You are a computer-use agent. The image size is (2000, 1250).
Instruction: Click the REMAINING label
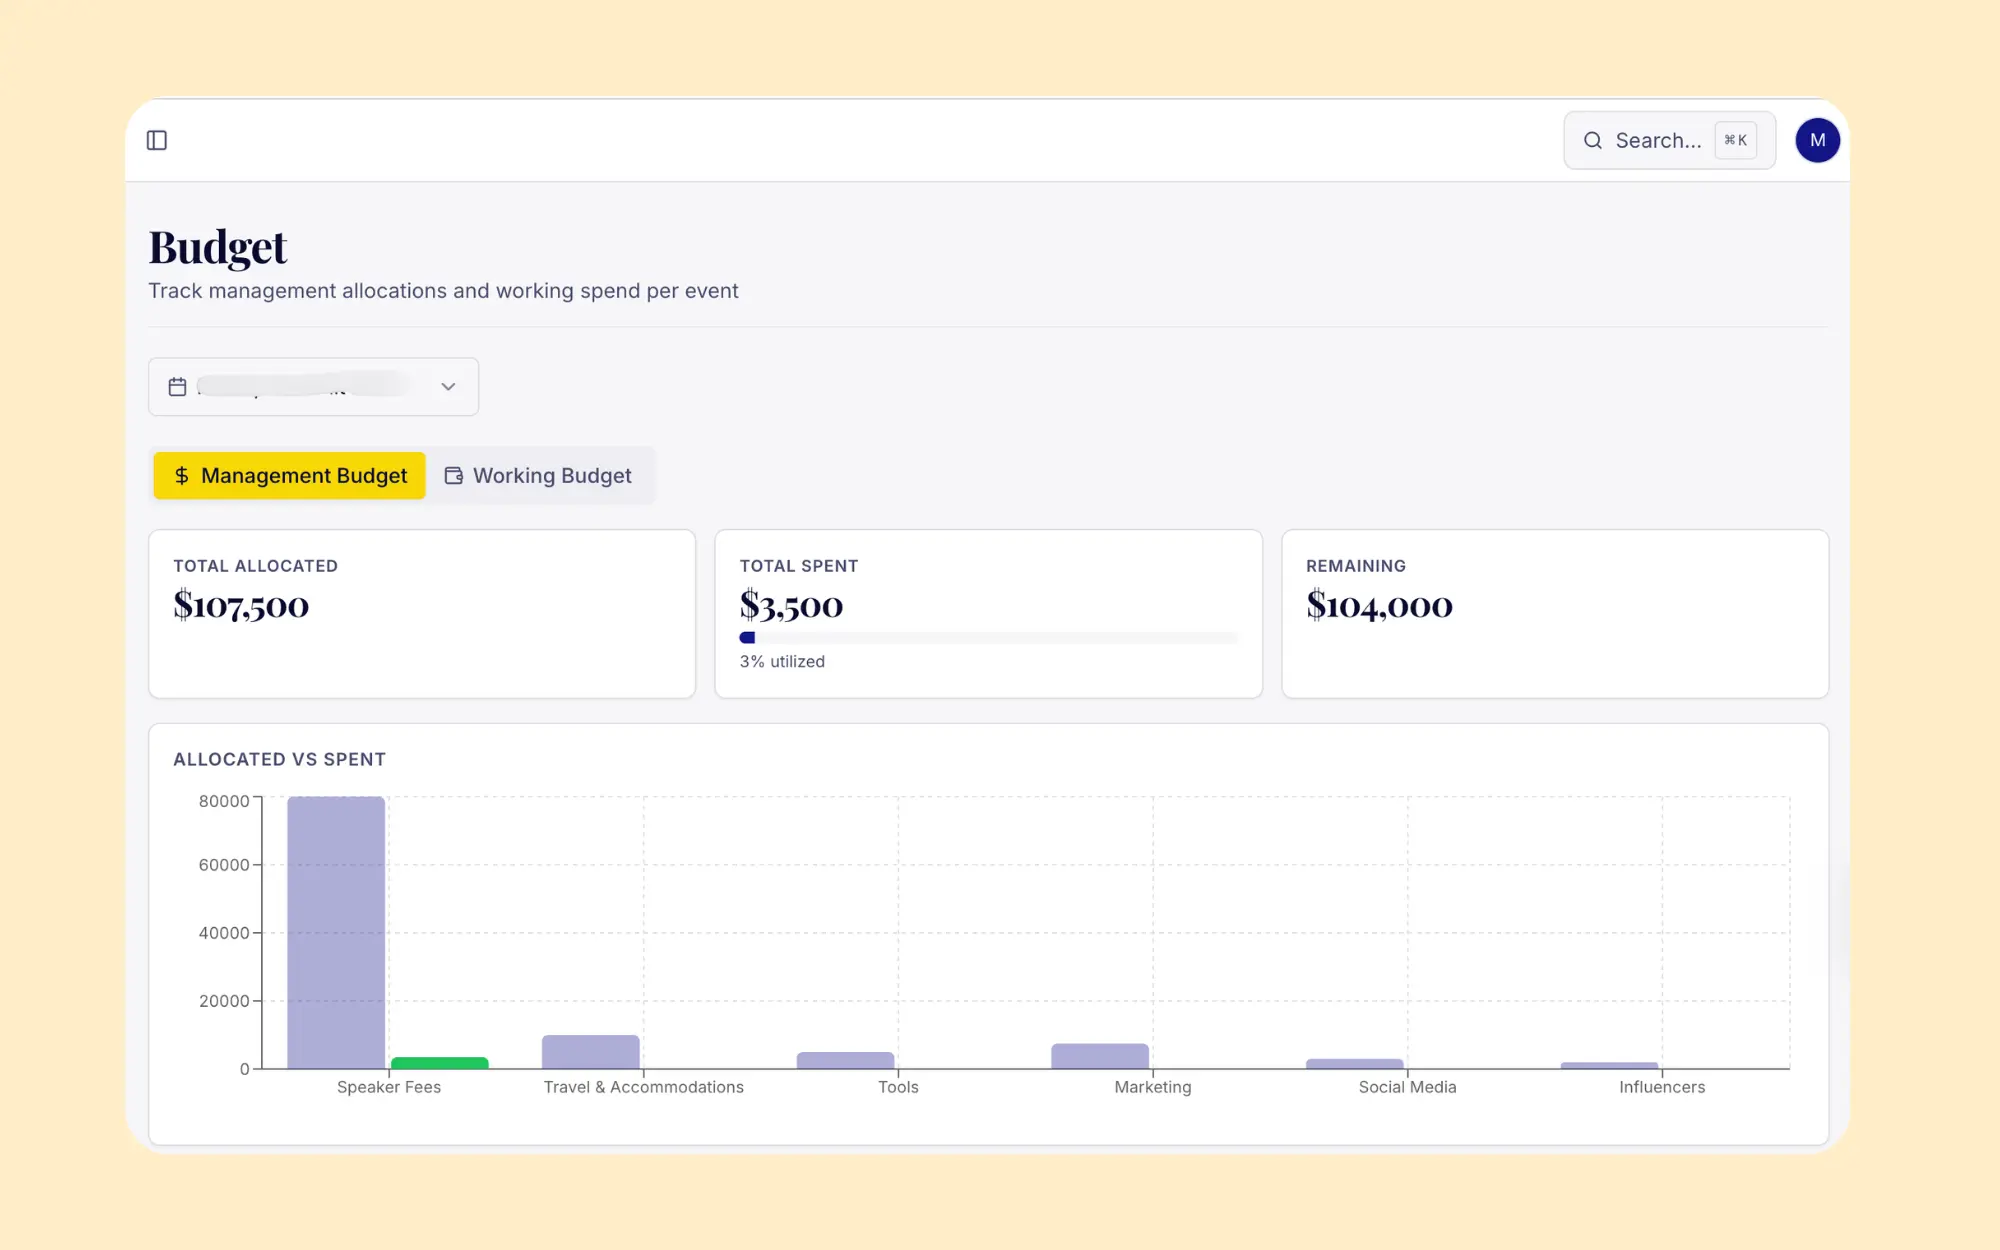click(1356, 566)
